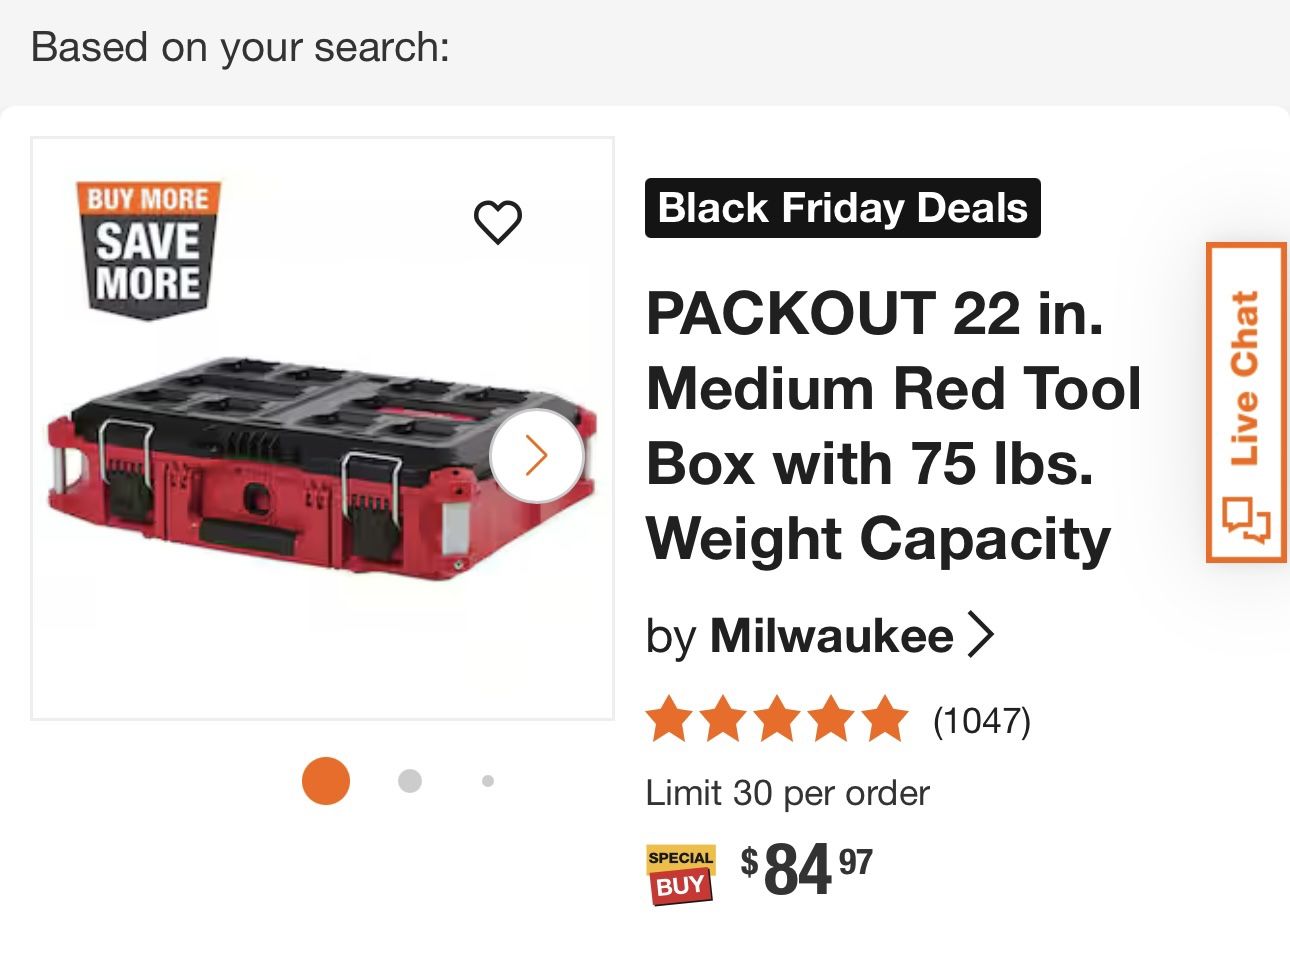Click the middle orange rating star
Screen dimensions: 1290x954
[x=777, y=720]
